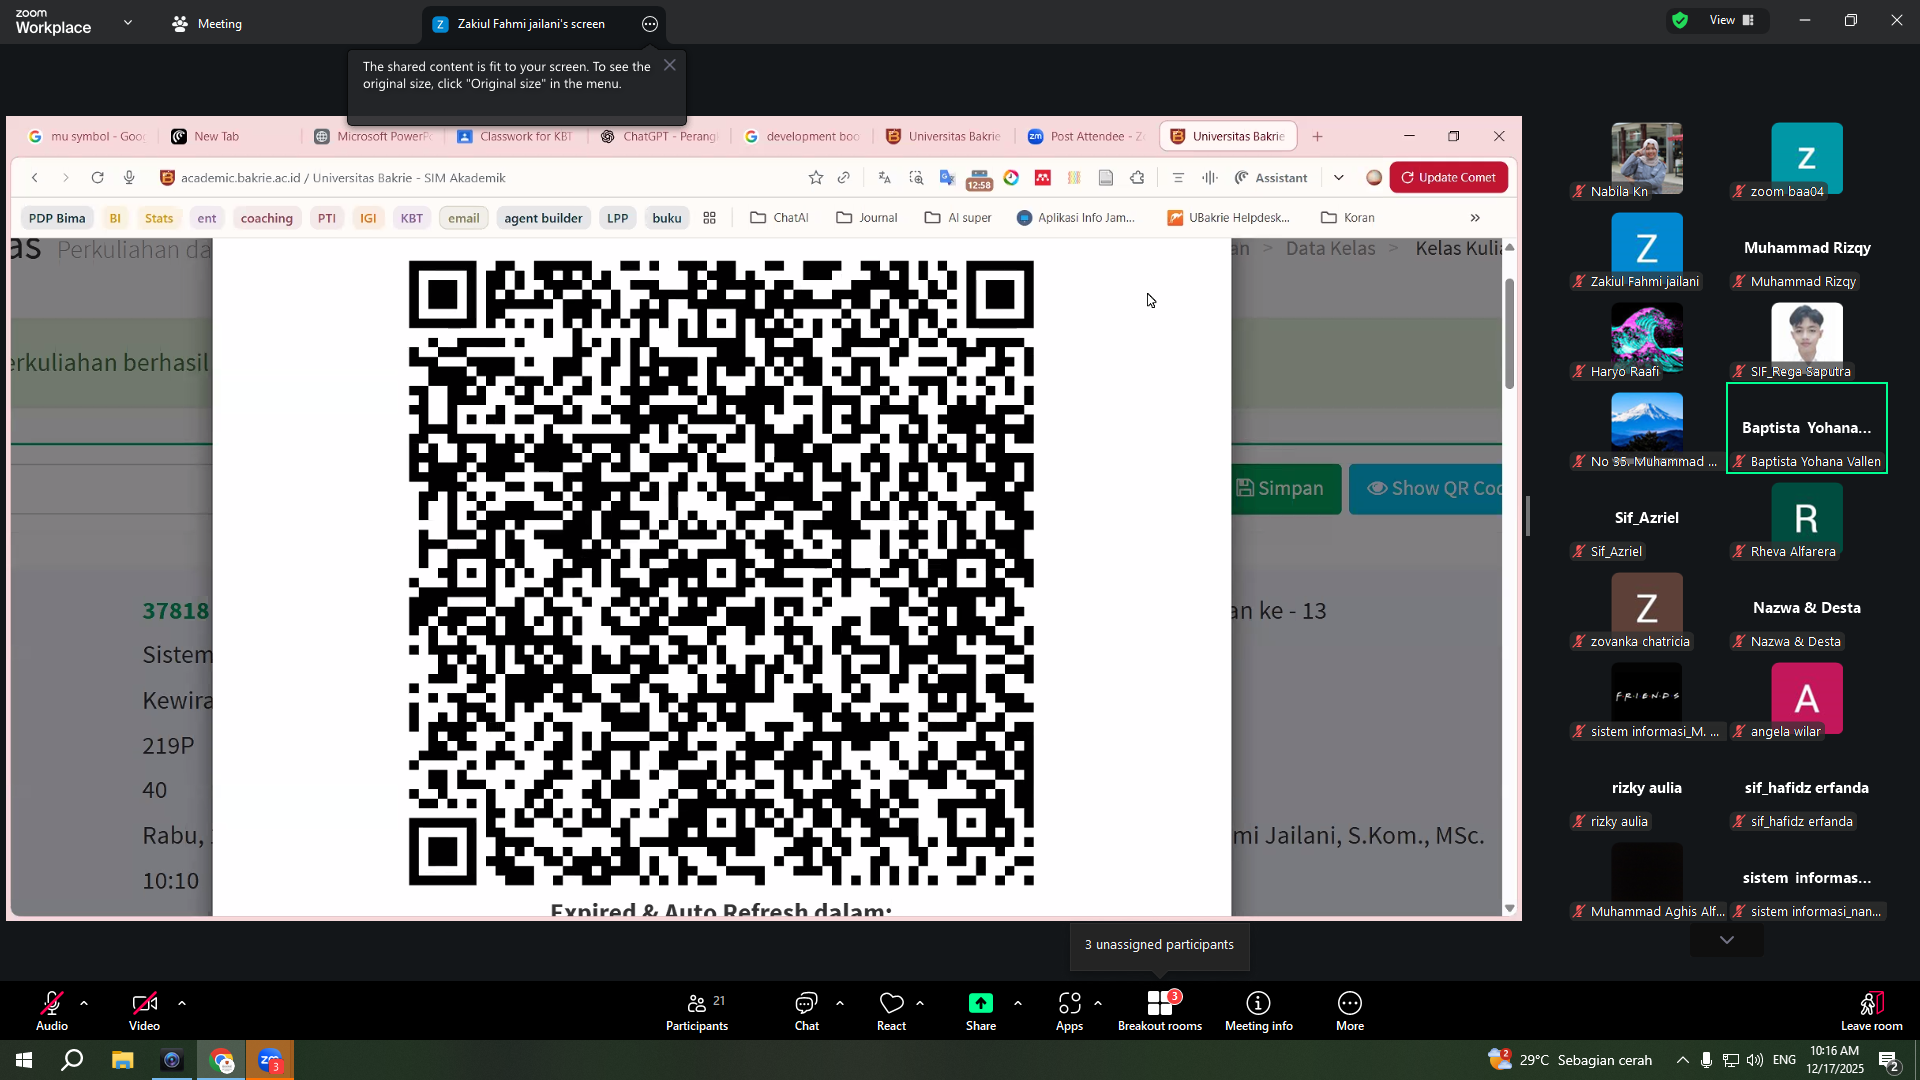1920x1080 pixels.
Task: Open a new browser tab with plus
Action: coord(1317,137)
